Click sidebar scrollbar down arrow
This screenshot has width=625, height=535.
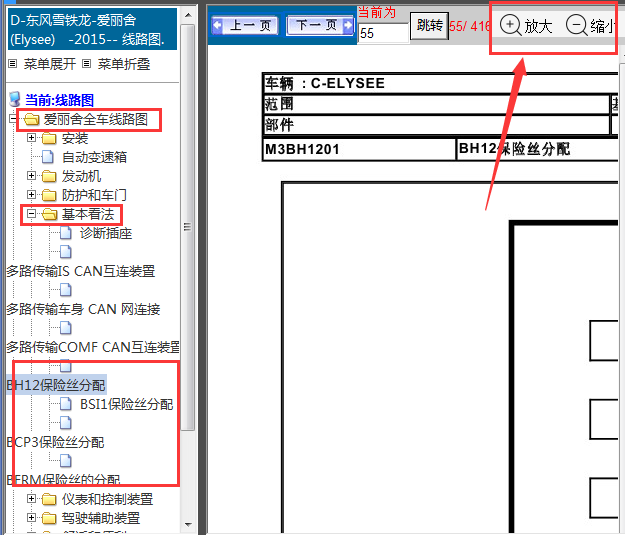tap(188, 525)
